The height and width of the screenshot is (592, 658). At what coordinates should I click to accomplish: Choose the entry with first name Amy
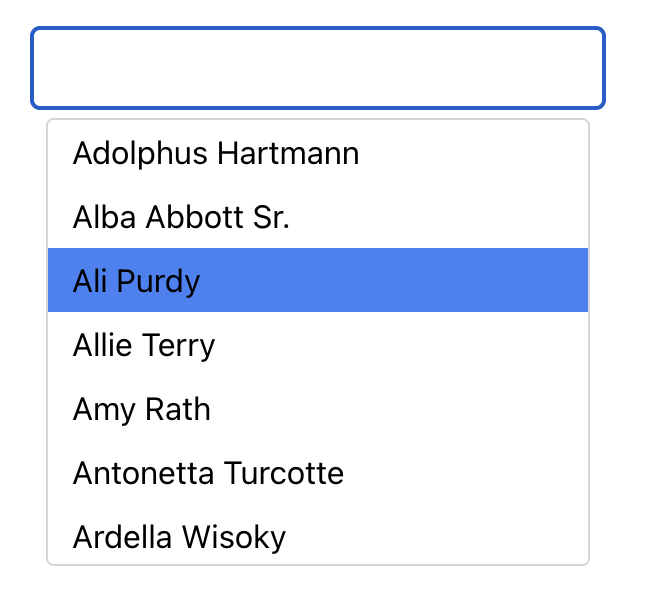(x=142, y=409)
